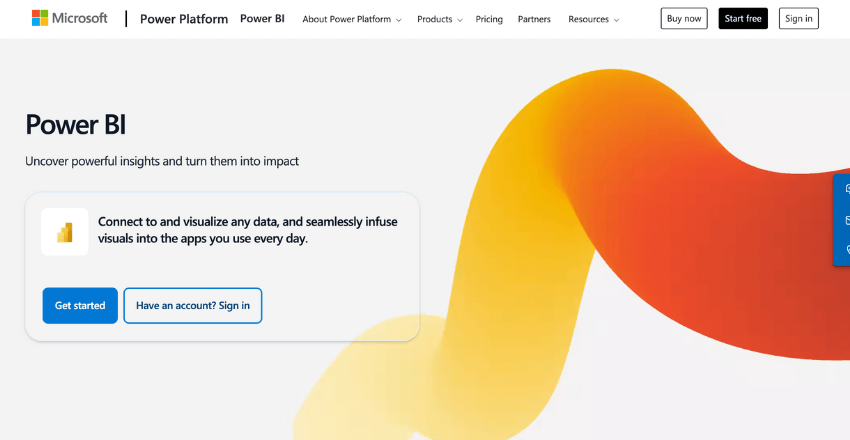This screenshot has width=850, height=440.
Task: Click Sign in at top right
Action: pyautogui.click(x=798, y=19)
